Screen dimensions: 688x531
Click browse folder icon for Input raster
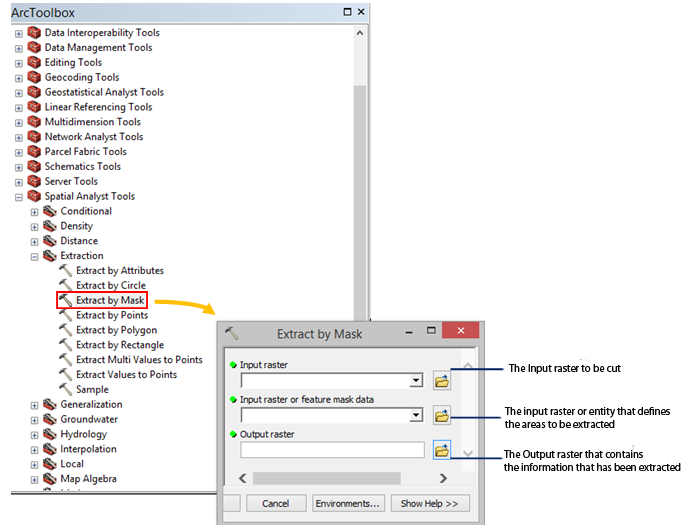[442, 381]
